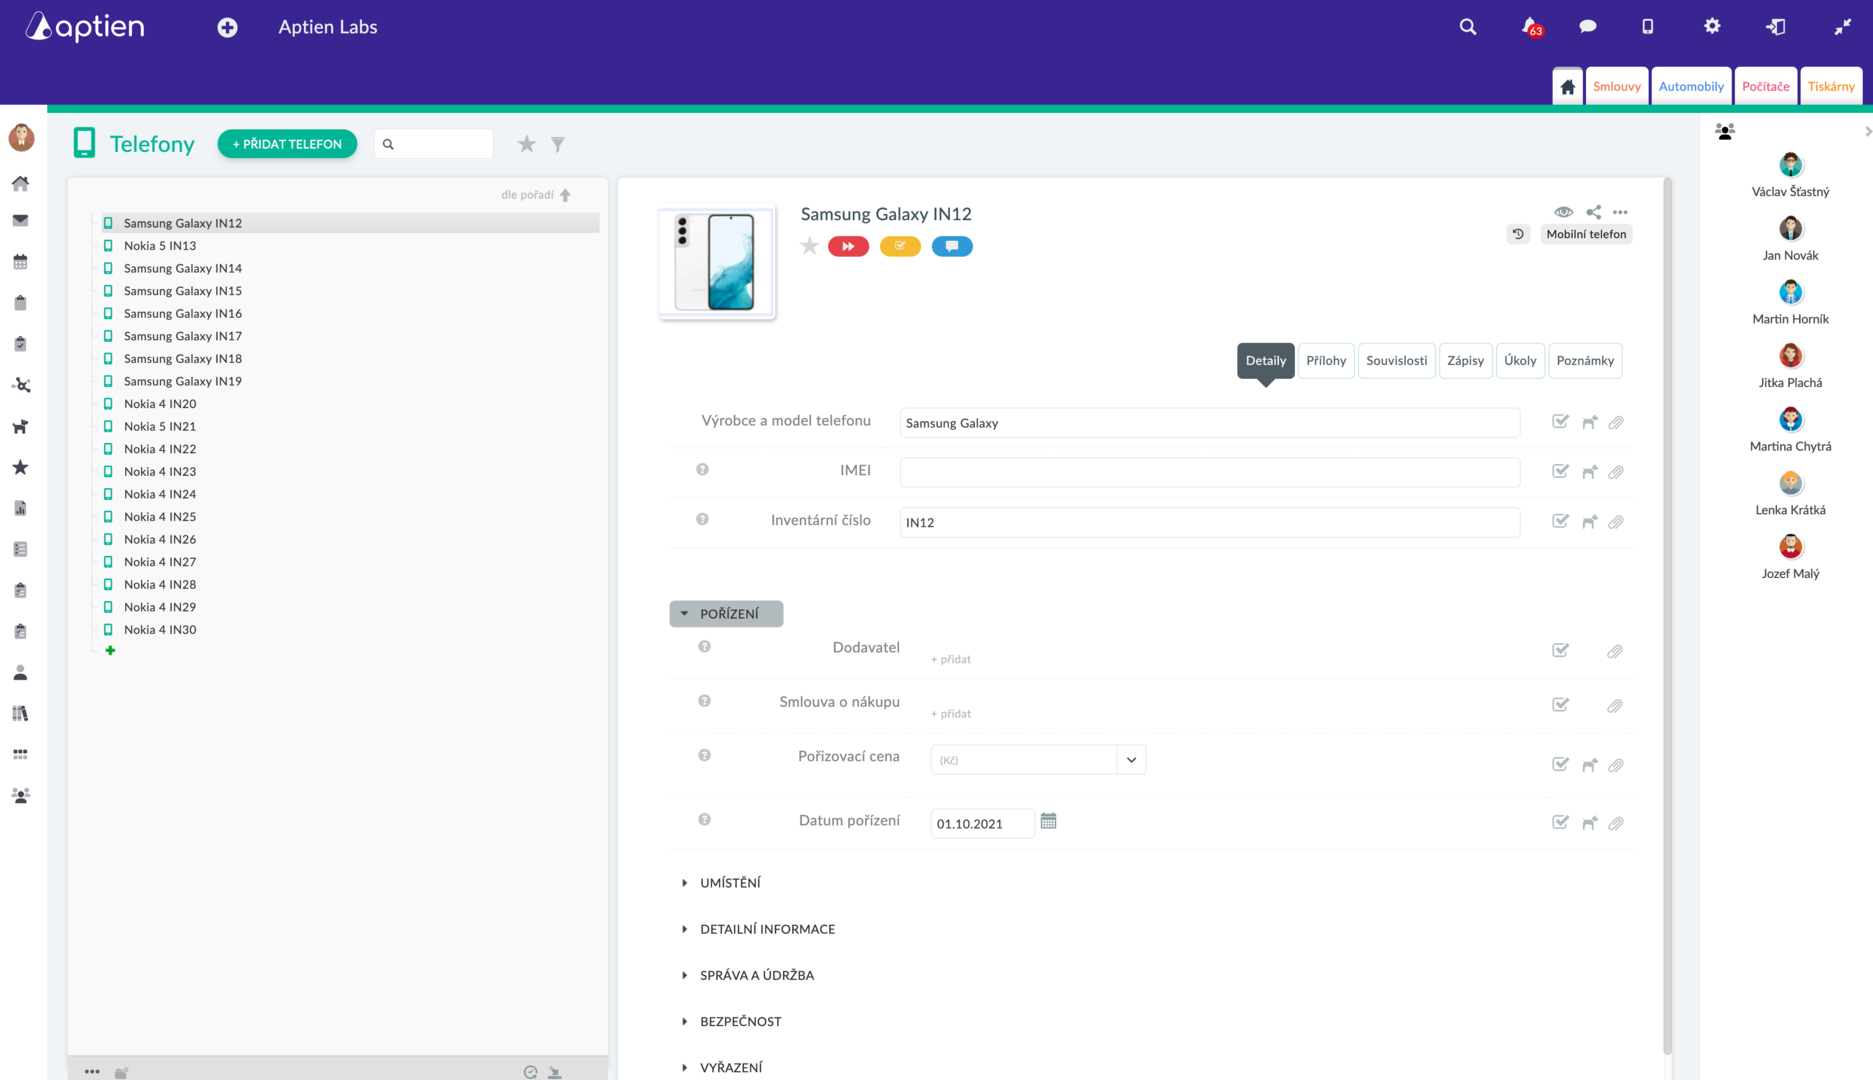The height and width of the screenshot is (1080, 1873).
Task: Toggle favorite star under Samsung Galaxy IN12 title
Action: pyautogui.click(x=809, y=246)
